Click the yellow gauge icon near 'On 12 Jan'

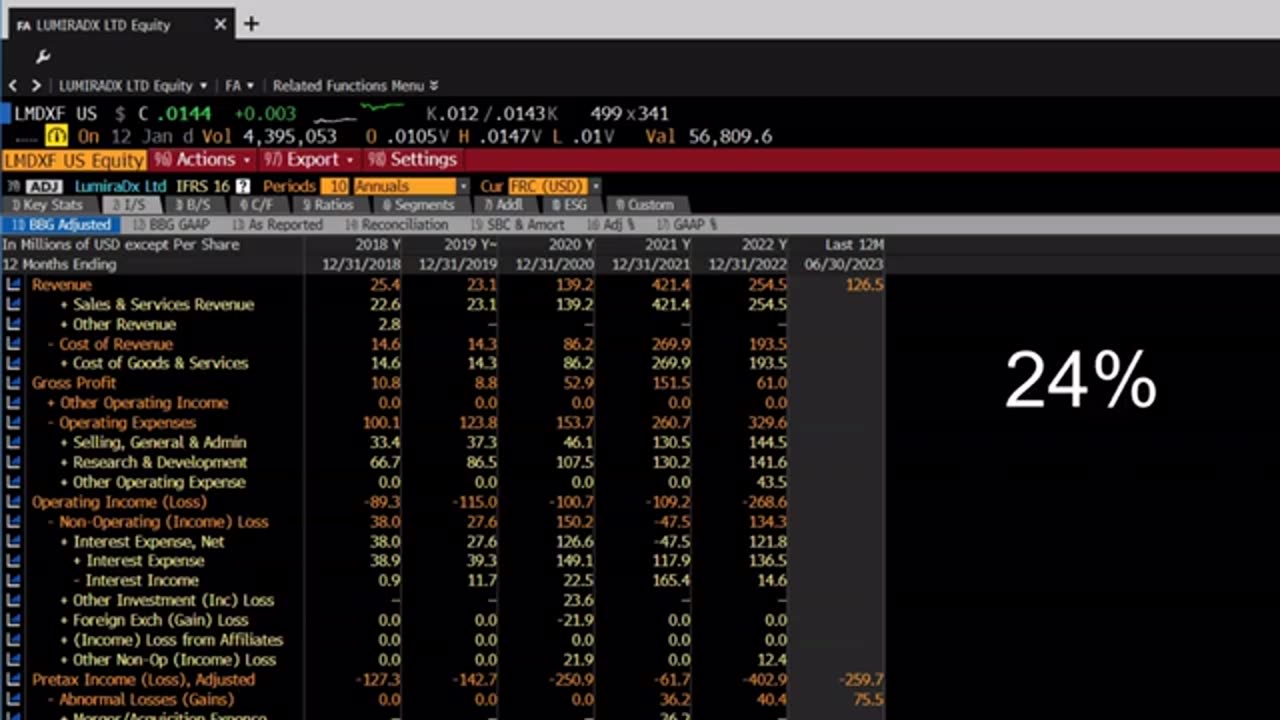click(56, 136)
